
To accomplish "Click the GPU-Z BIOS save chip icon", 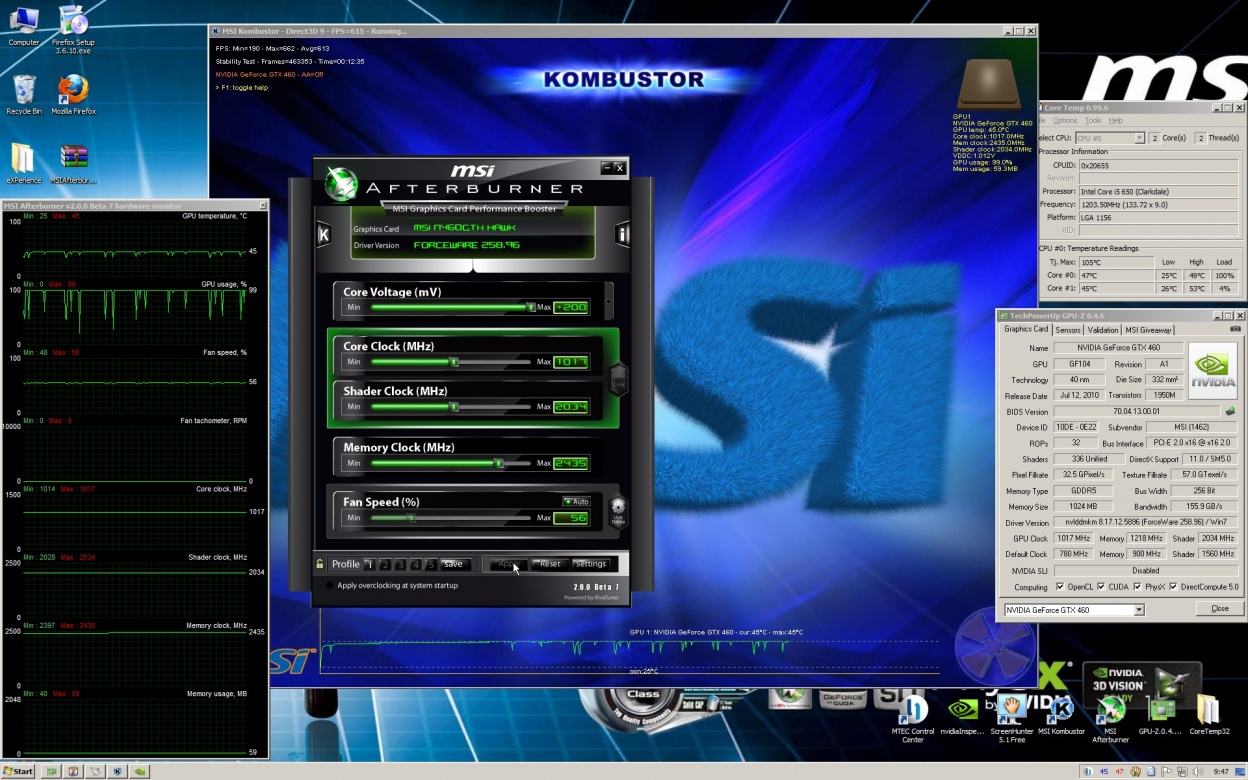I will click(x=1230, y=411).
